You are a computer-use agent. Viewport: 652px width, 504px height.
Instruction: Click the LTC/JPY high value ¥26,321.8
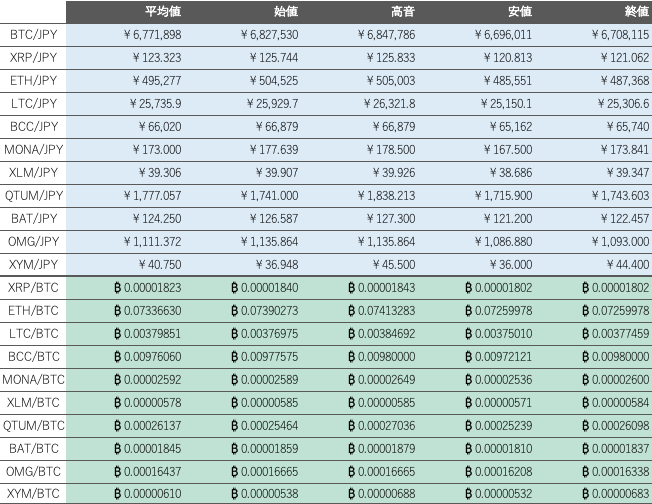pos(390,104)
